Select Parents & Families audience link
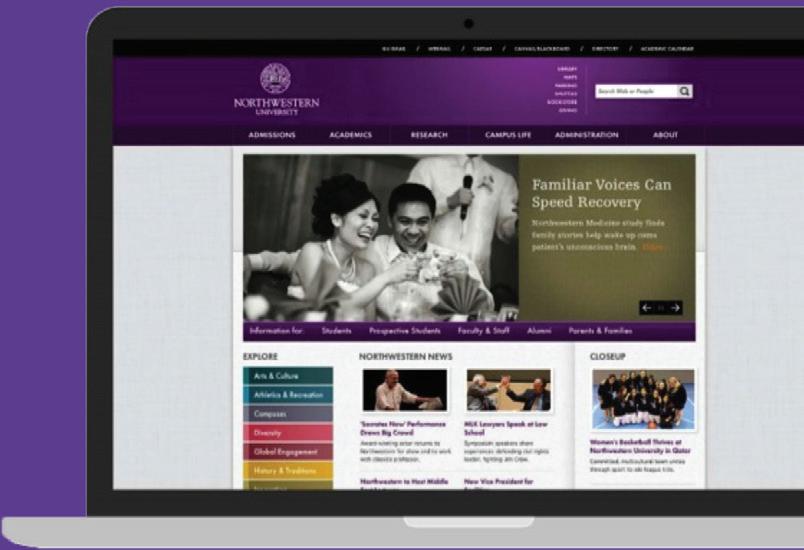 (x=600, y=331)
